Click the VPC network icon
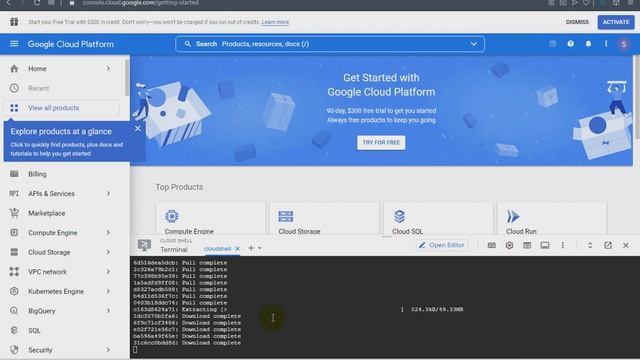This screenshot has width=640, height=360. [14, 271]
